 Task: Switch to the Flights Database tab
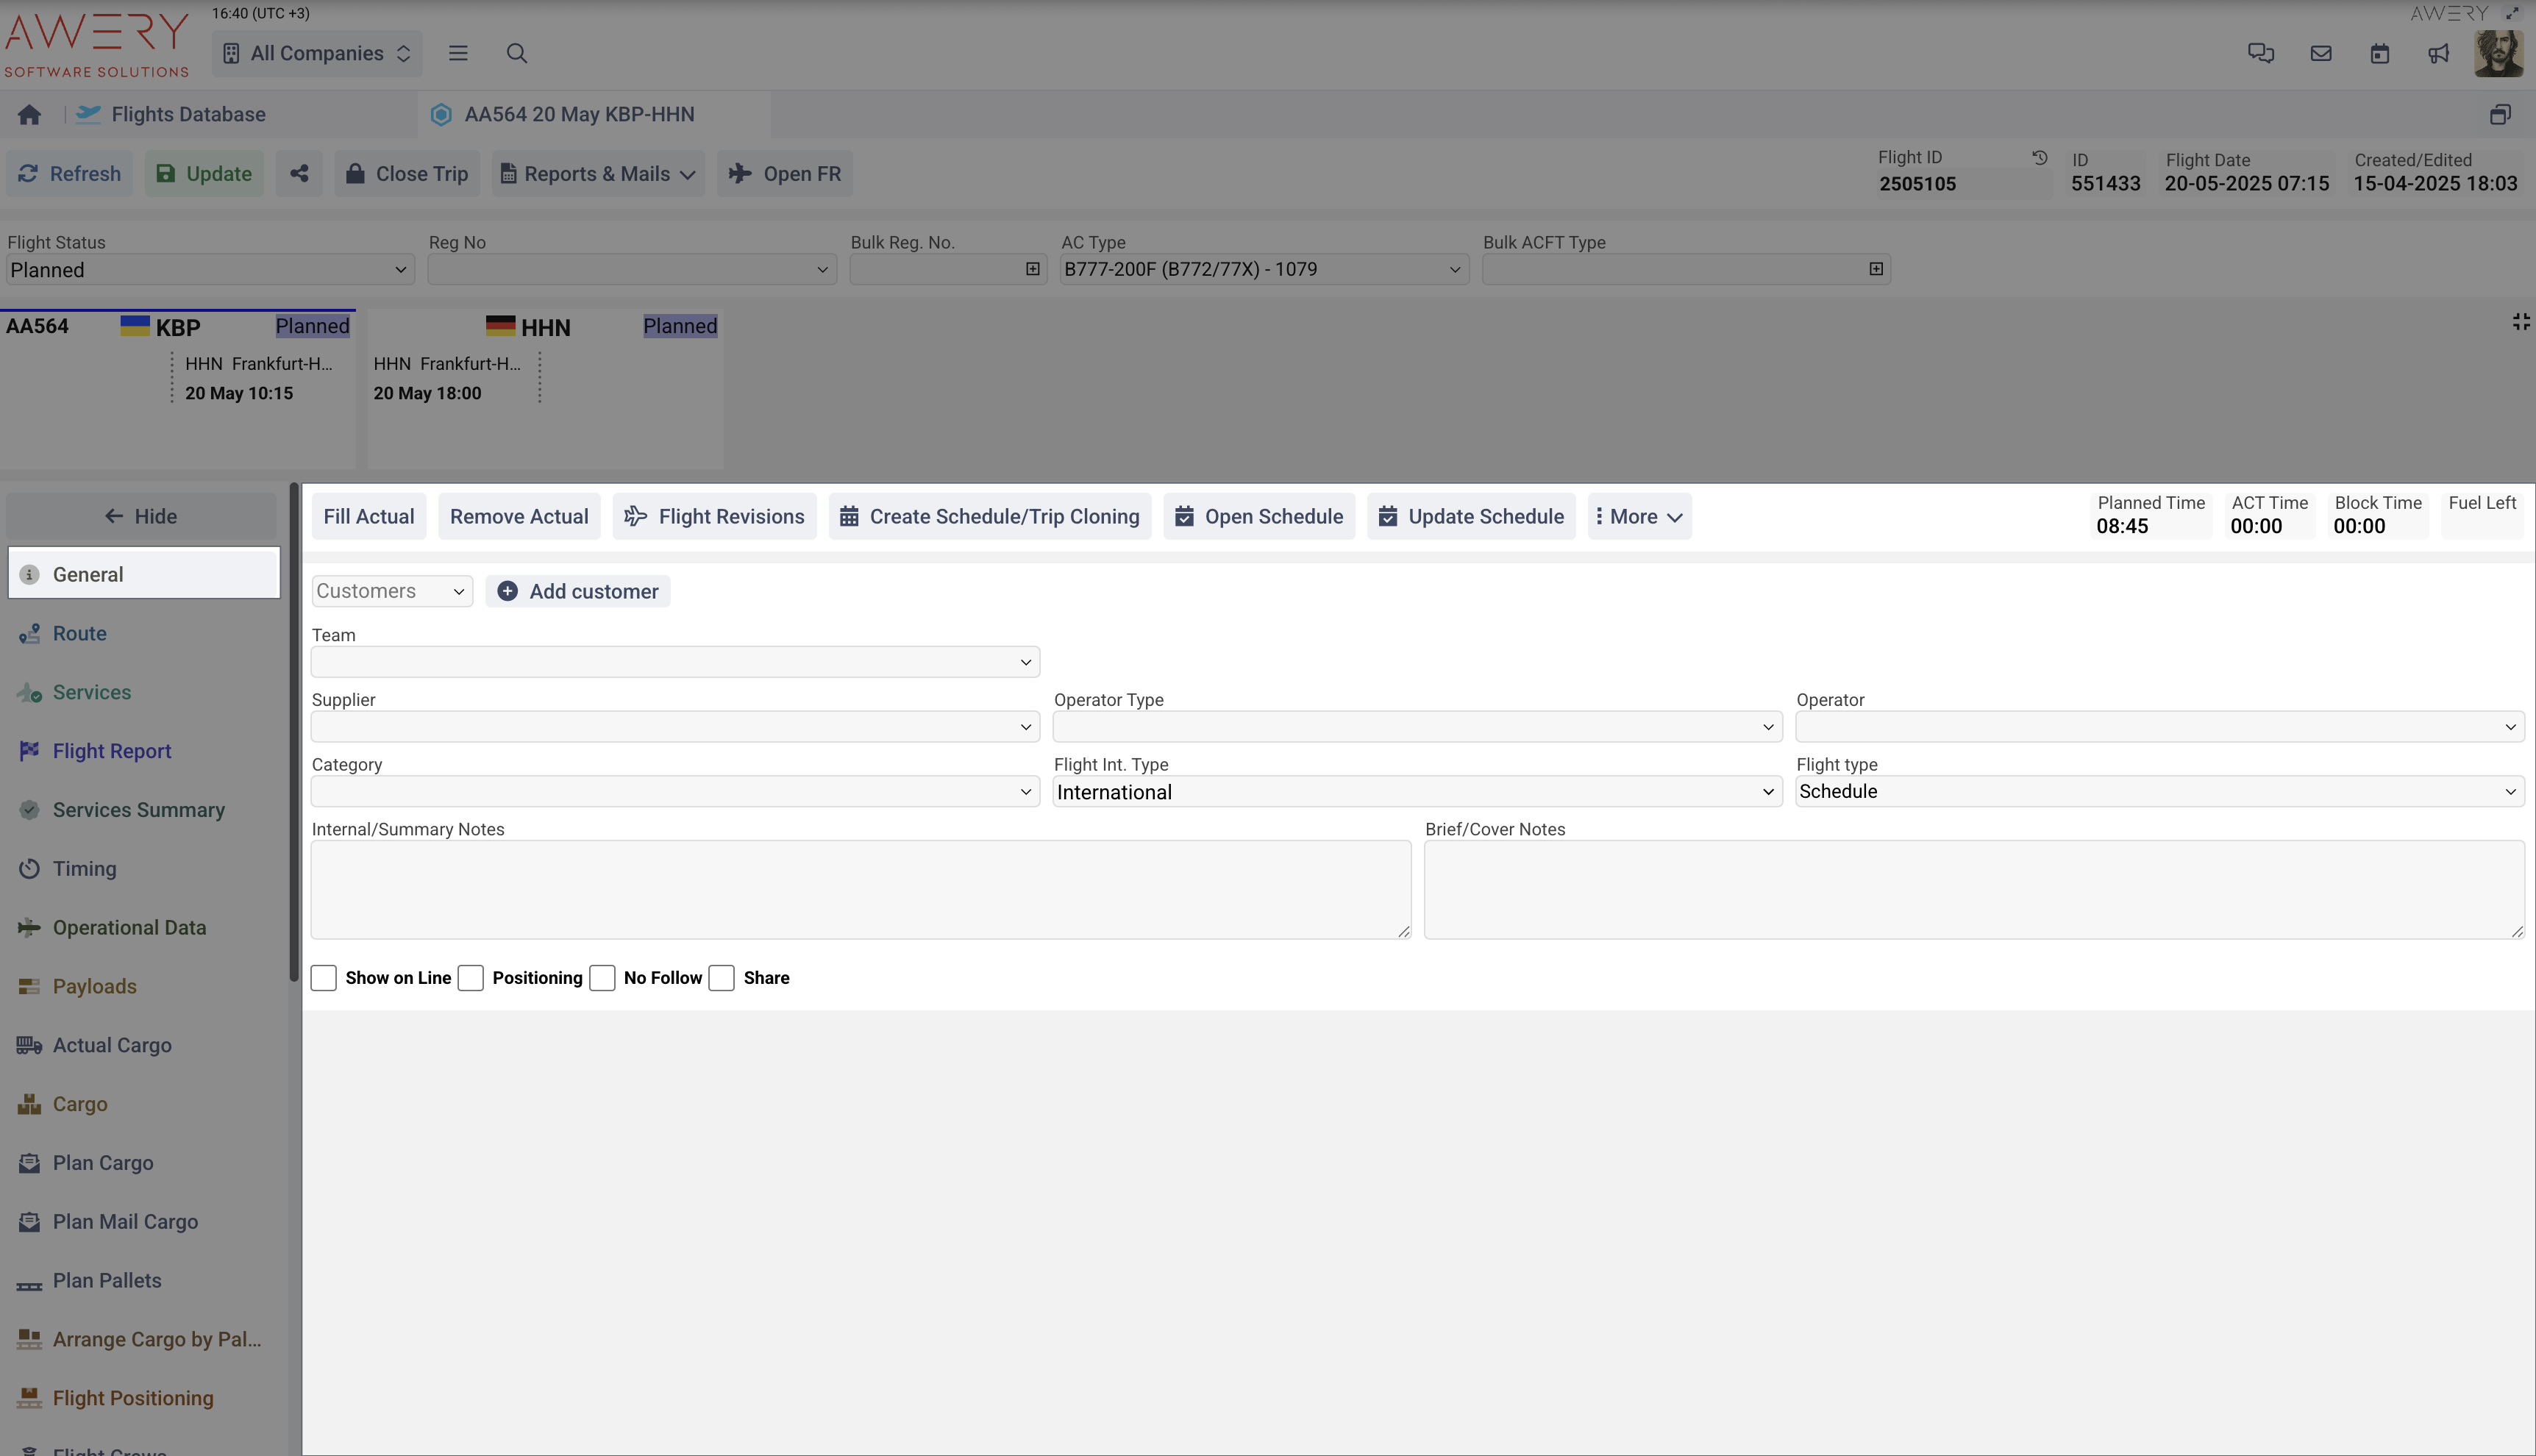click(188, 115)
